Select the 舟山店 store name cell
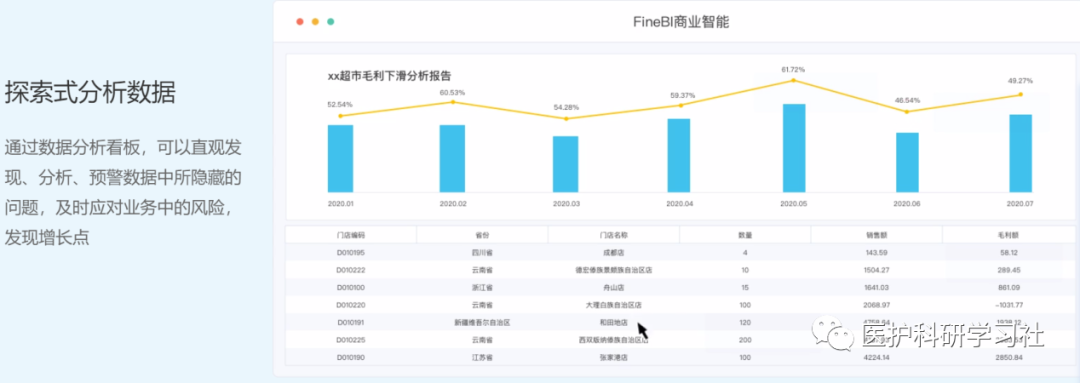The image size is (1080, 383). pyautogui.click(x=613, y=287)
